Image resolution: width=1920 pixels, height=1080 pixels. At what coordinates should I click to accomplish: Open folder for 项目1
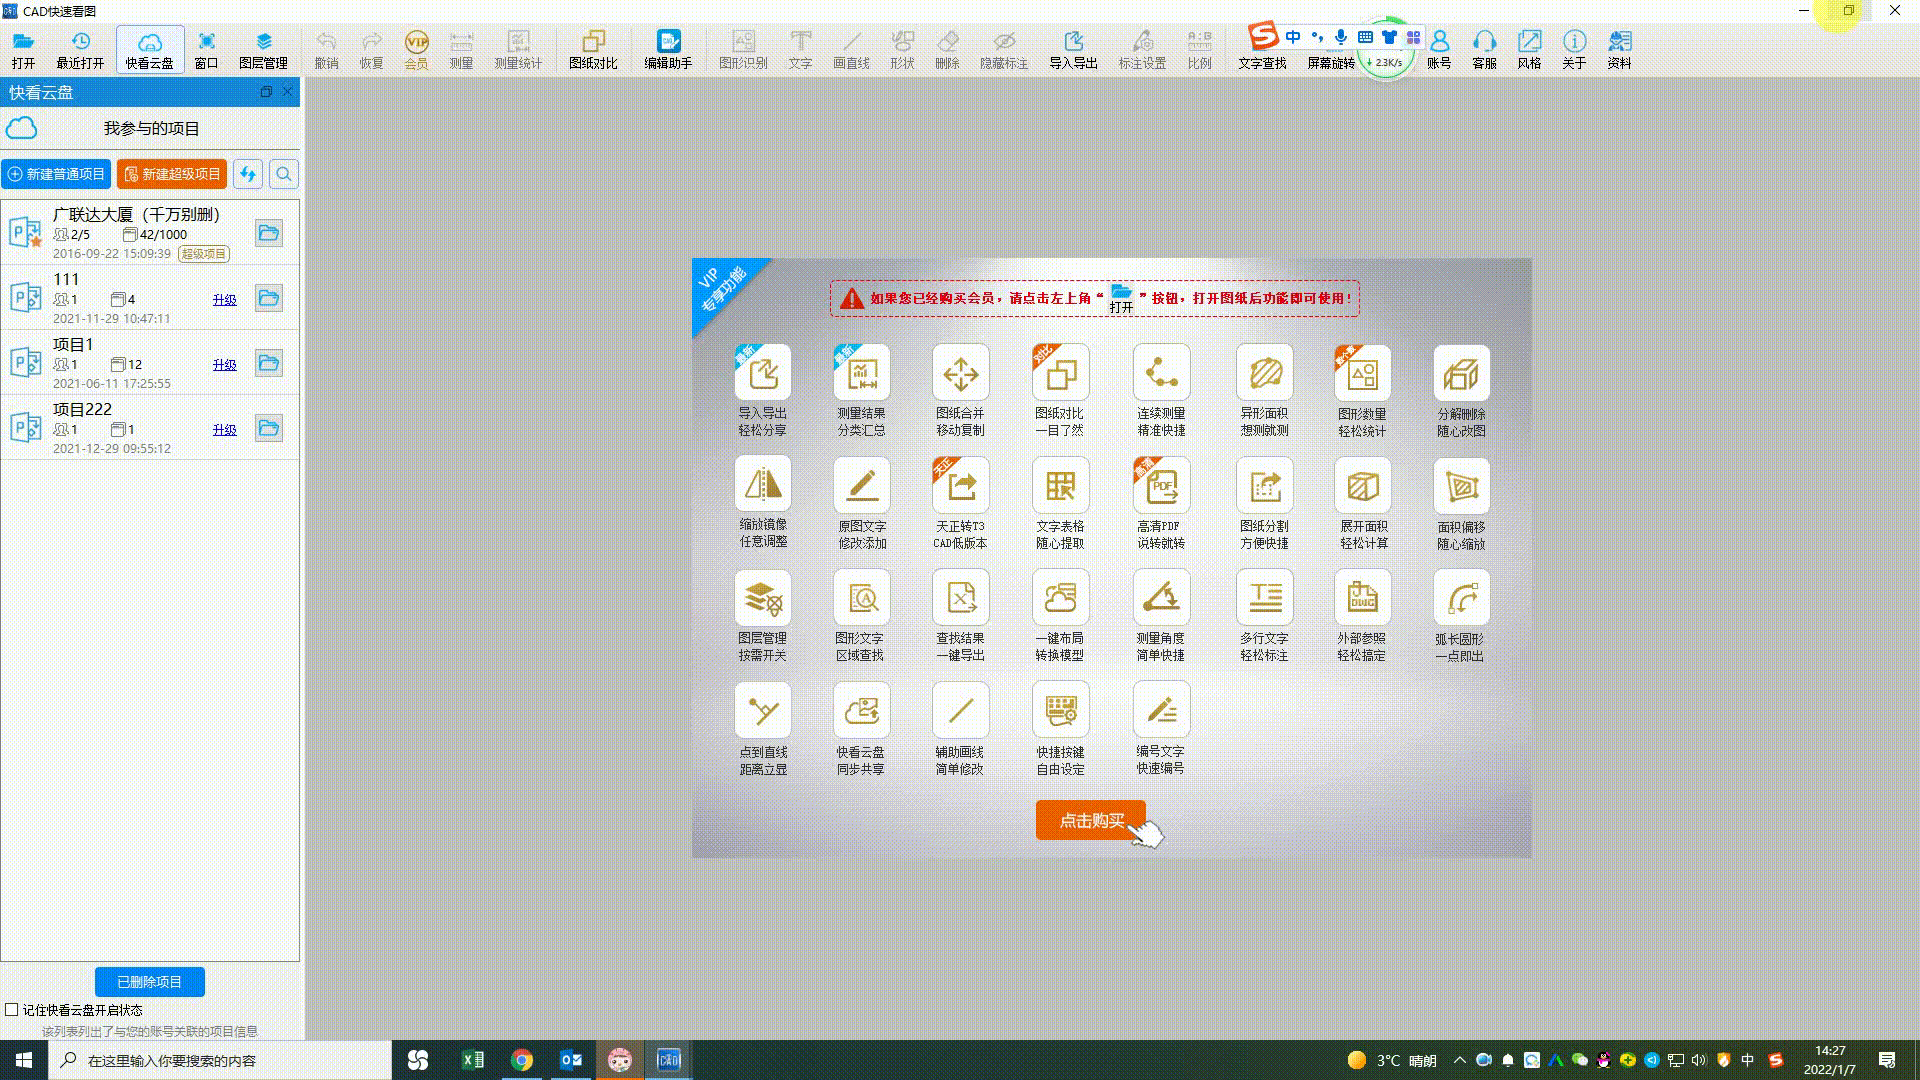pos(268,363)
